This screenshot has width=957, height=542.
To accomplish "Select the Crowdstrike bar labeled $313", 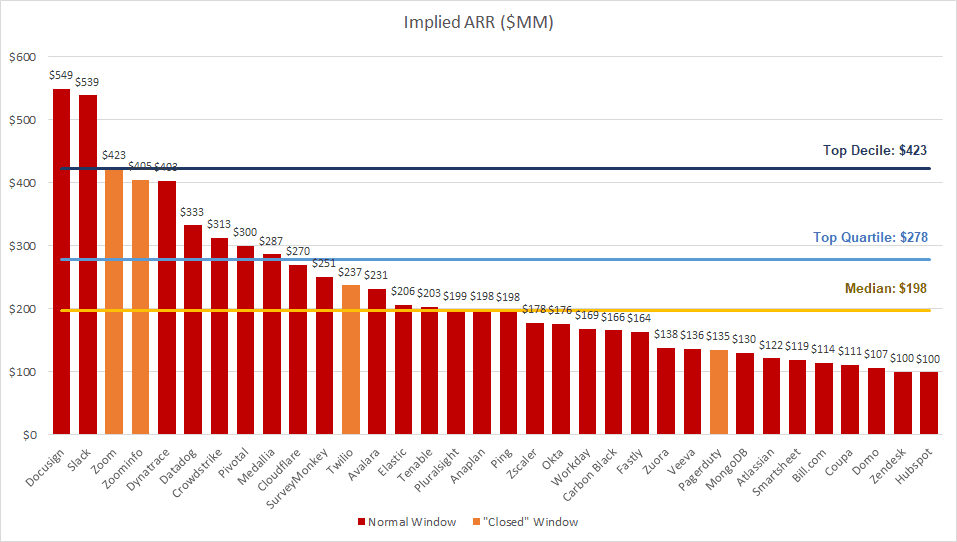I will tap(219, 336).
